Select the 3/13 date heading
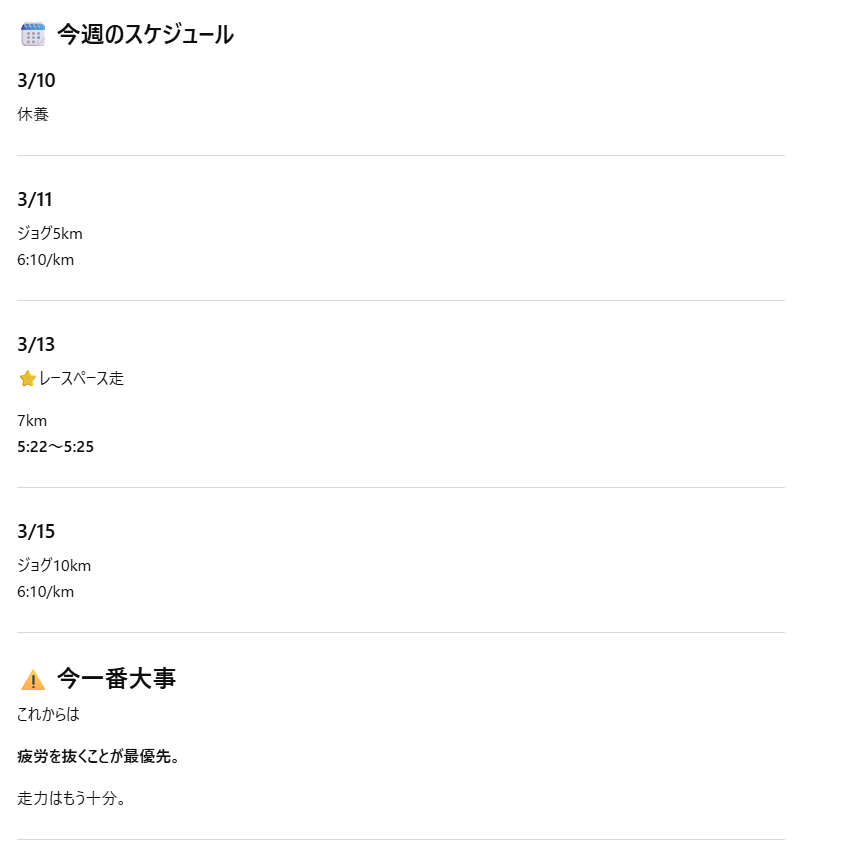The height and width of the screenshot is (841, 849). pyautogui.click(x=36, y=345)
